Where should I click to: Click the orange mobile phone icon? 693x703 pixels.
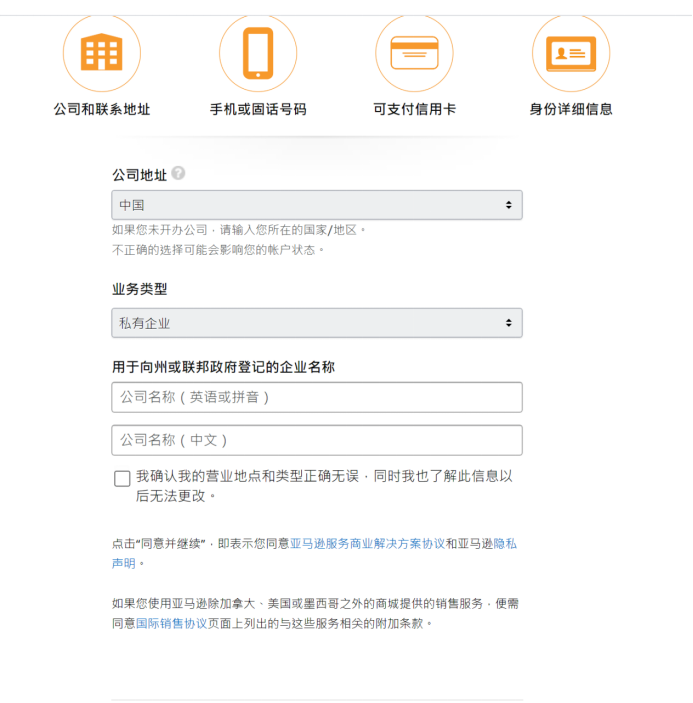pos(257,53)
